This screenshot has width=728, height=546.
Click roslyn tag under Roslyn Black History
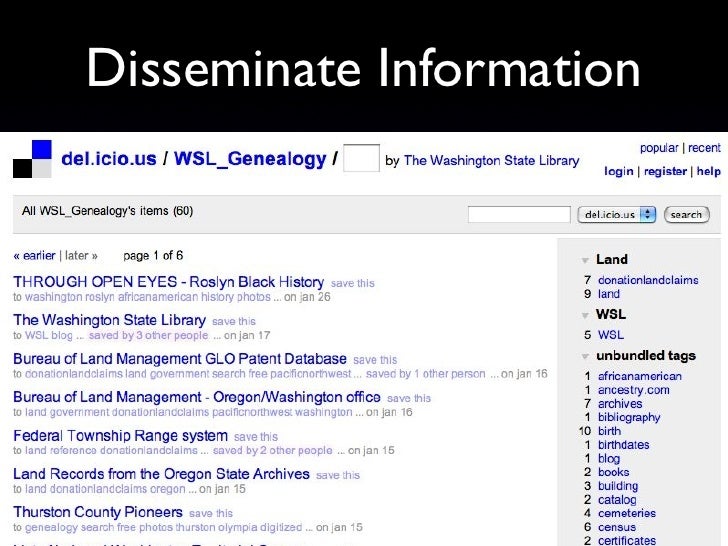click(x=100, y=297)
